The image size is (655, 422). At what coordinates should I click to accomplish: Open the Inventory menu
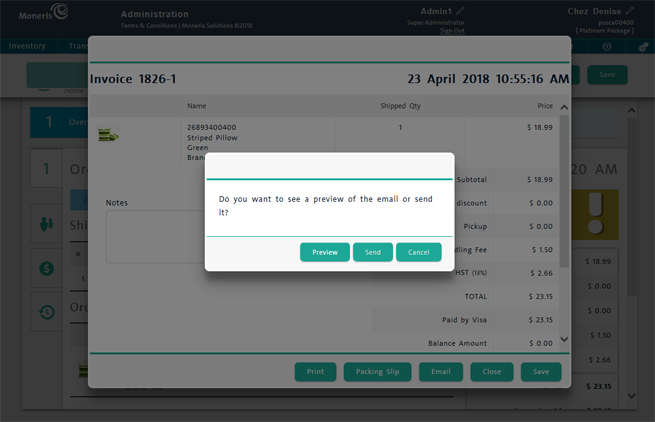click(27, 46)
